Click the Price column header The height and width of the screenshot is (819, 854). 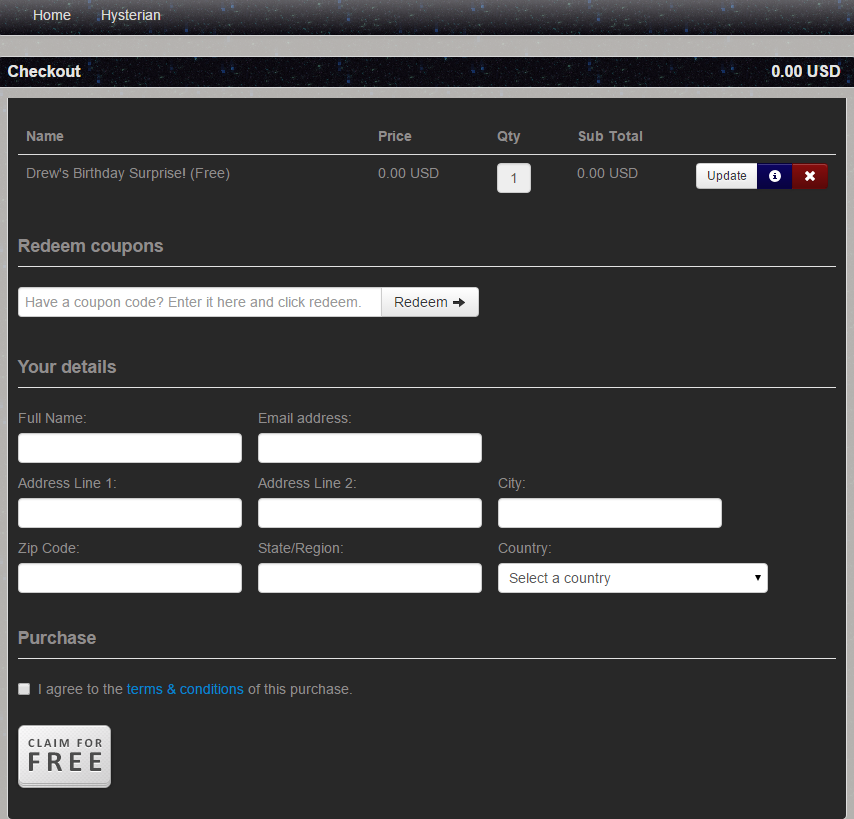pos(395,136)
